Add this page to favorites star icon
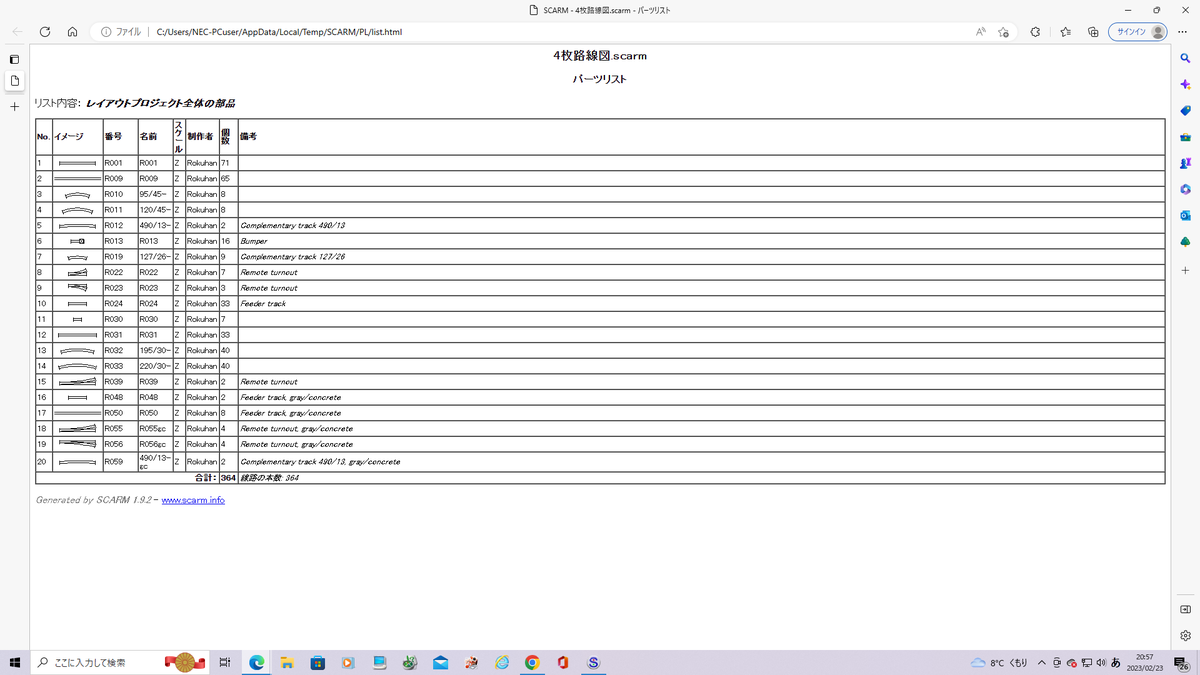 pos(1003,32)
